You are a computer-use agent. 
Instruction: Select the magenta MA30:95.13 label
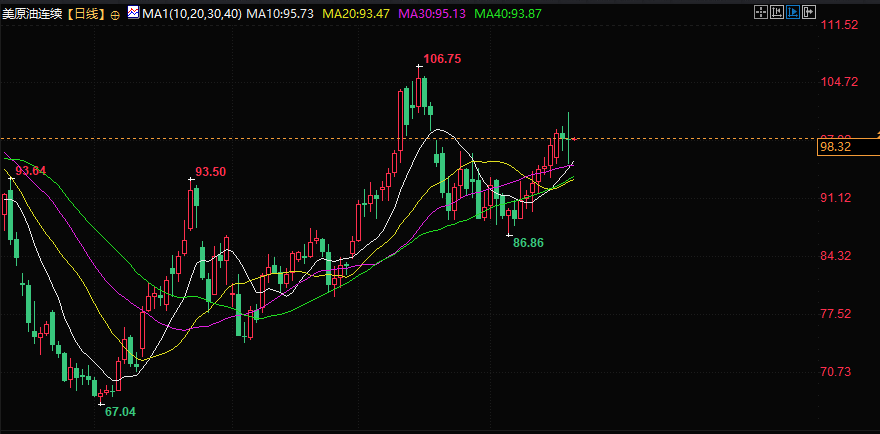(x=432, y=13)
